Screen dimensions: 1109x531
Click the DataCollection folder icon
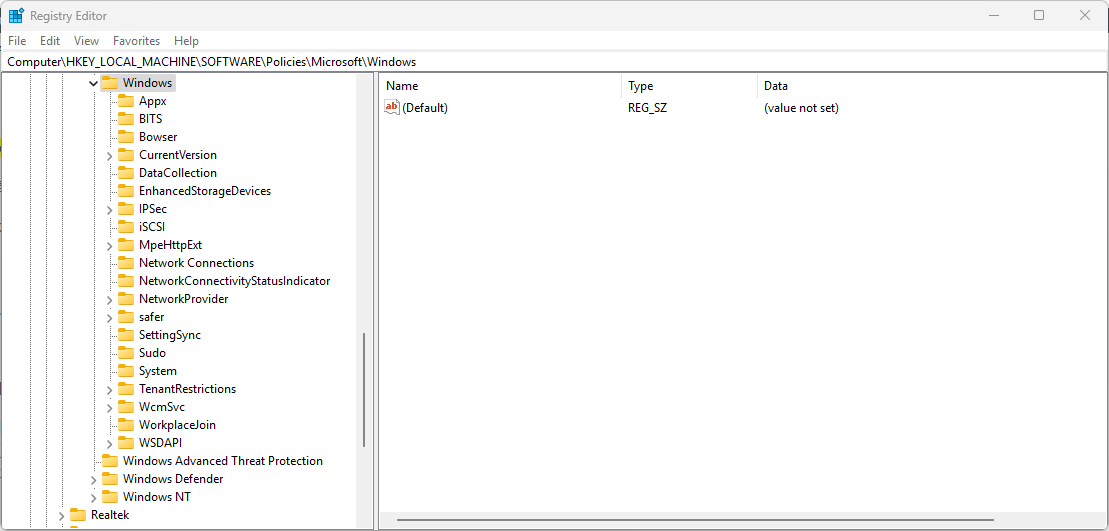(x=125, y=173)
